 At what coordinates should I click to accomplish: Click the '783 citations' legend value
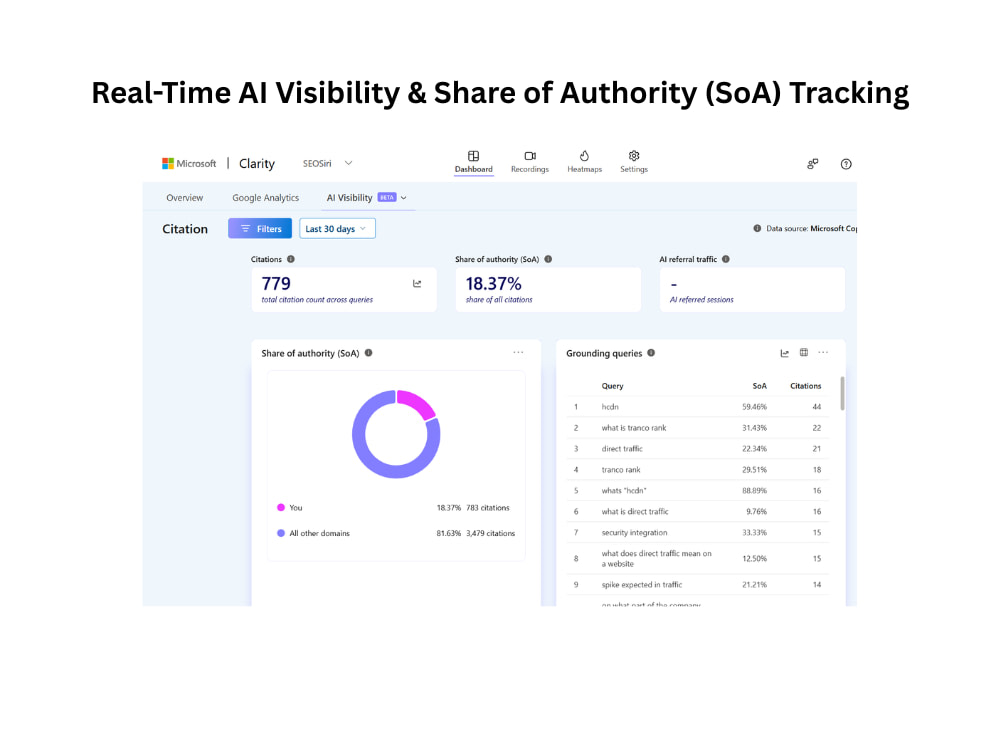[x=487, y=508]
